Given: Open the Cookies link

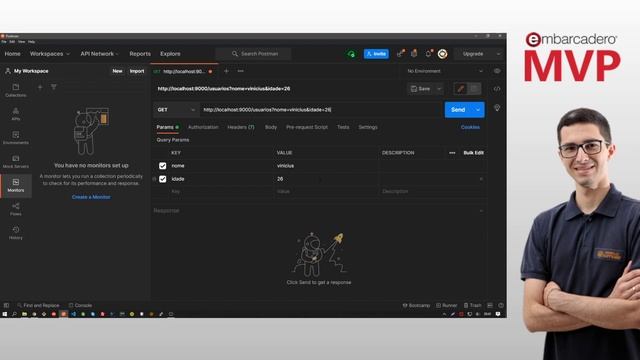Looking at the screenshot, I should (470, 127).
